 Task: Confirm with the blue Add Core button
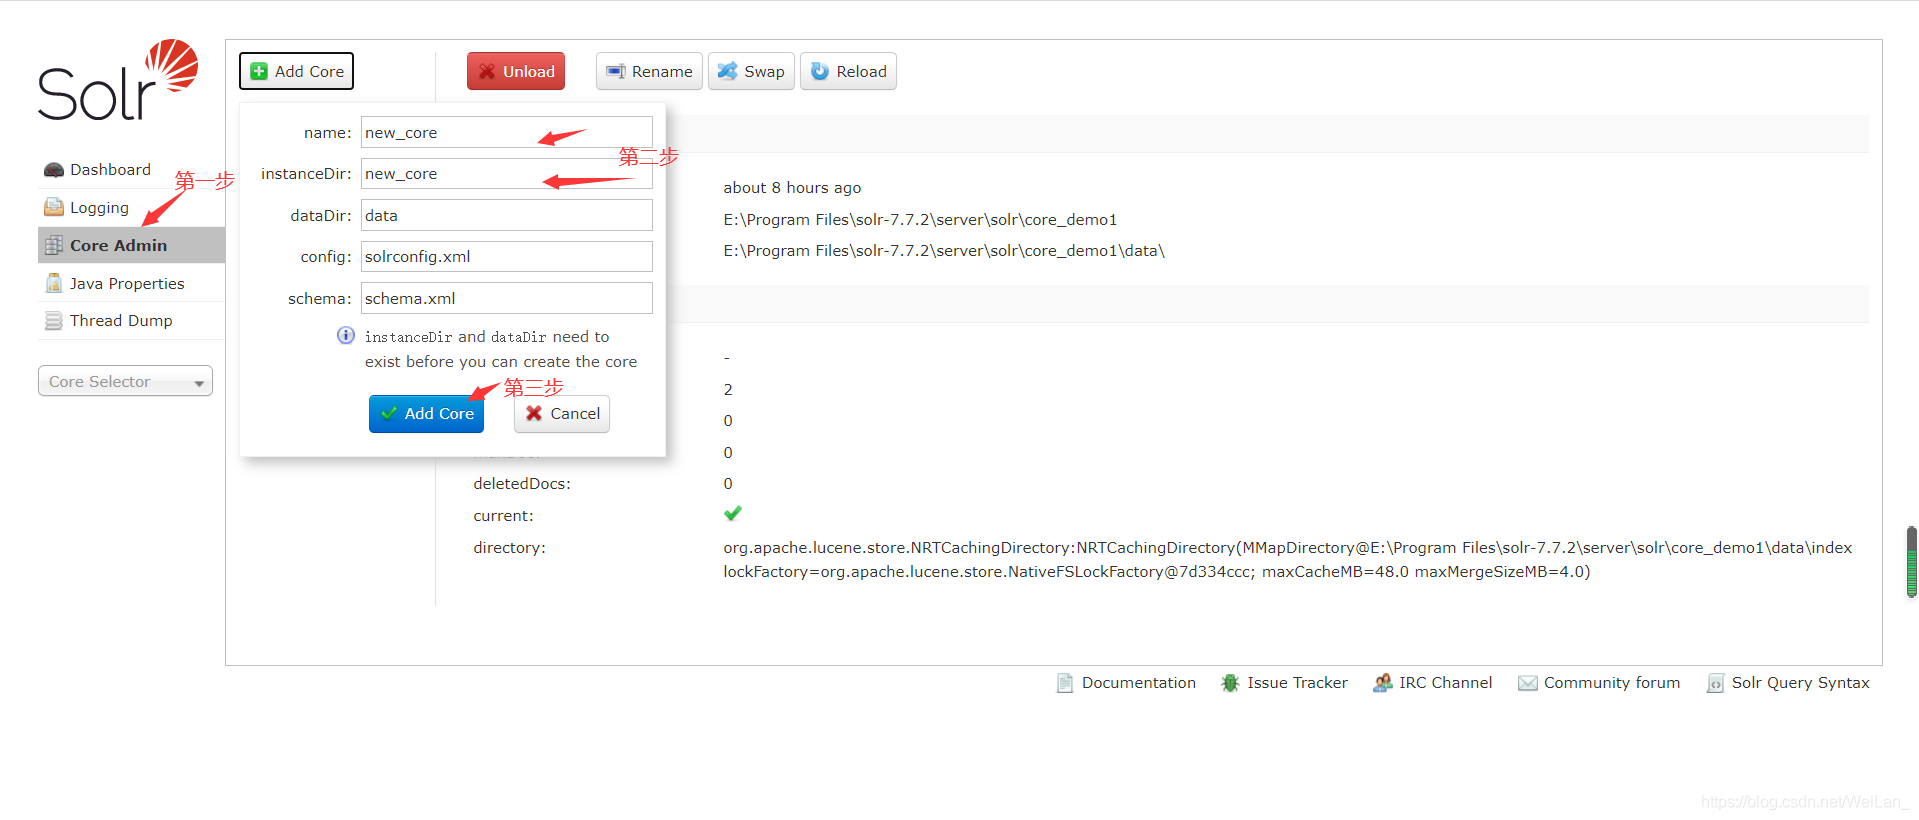[426, 413]
